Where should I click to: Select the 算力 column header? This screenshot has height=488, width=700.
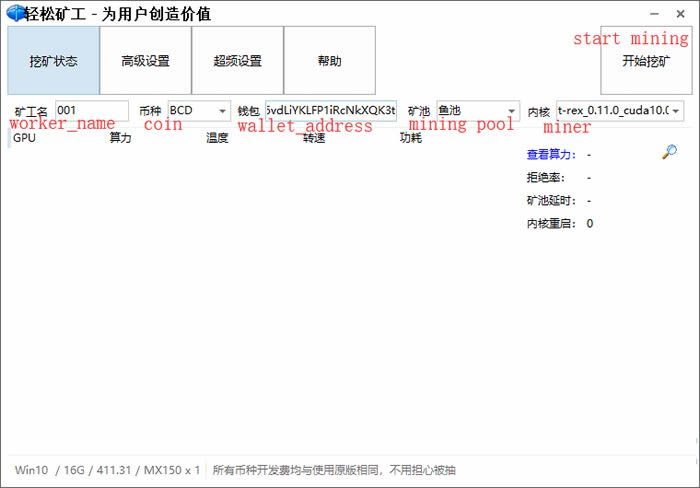click(120, 138)
